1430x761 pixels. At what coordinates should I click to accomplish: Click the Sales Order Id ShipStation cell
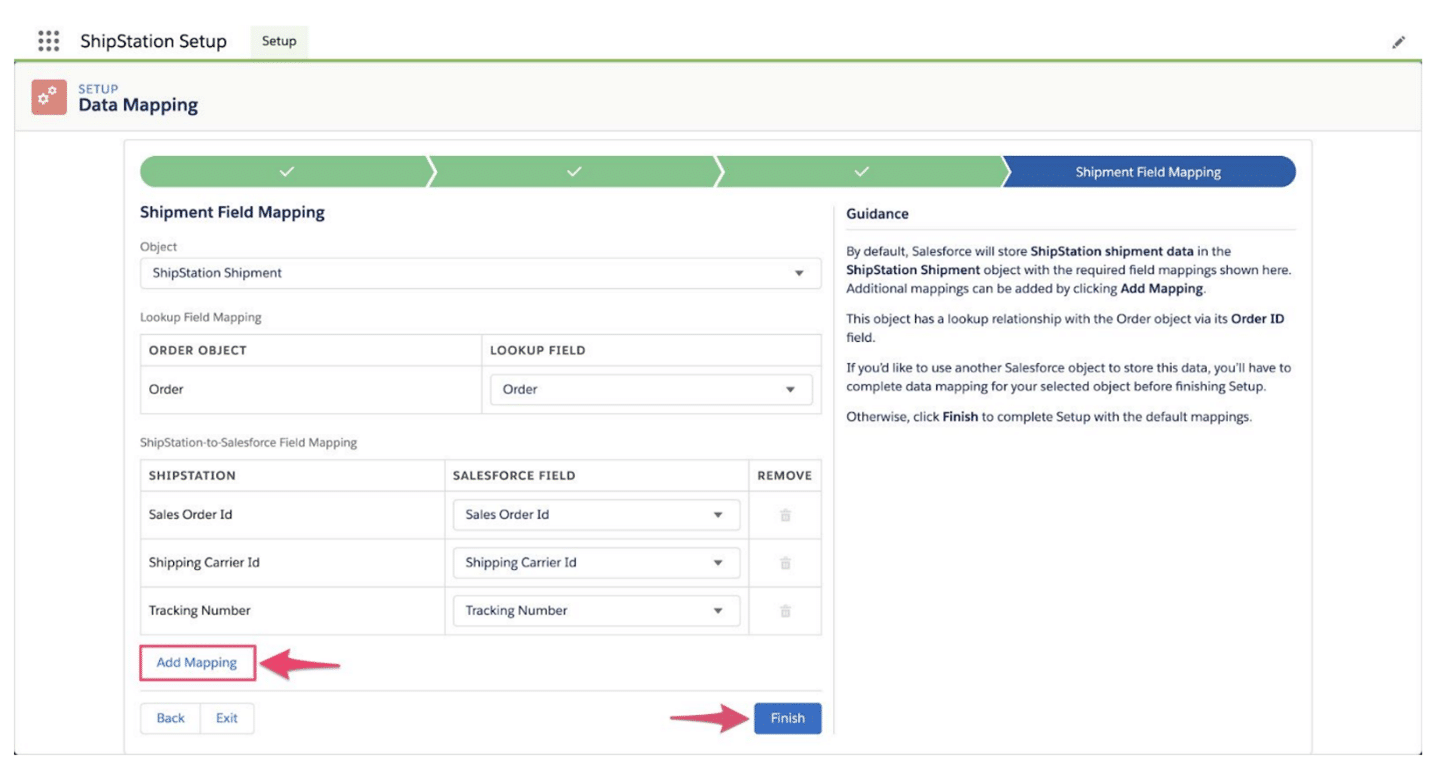point(293,515)
